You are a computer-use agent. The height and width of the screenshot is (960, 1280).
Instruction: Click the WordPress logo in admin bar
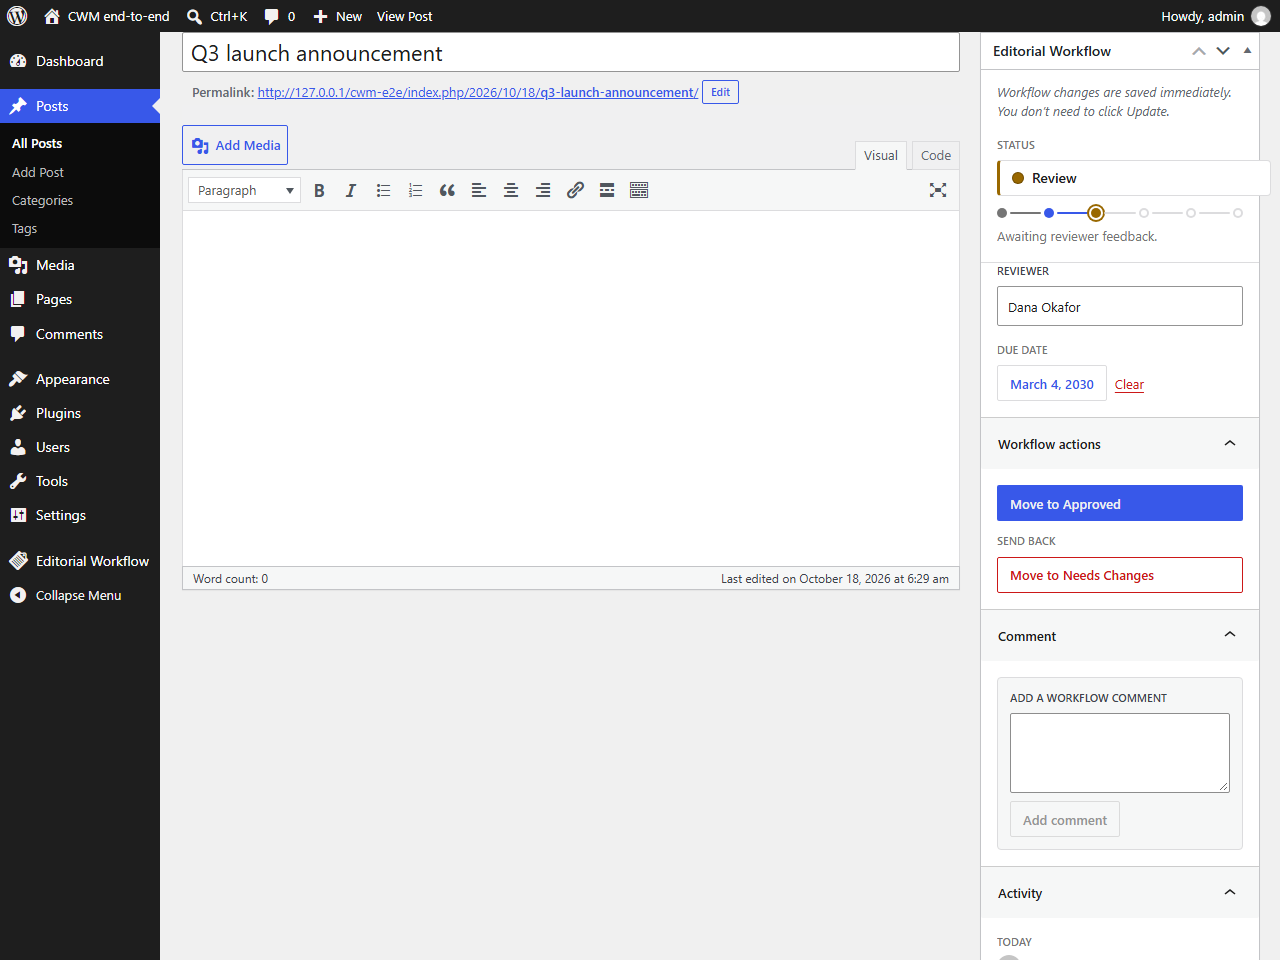[x=17, y=16]
